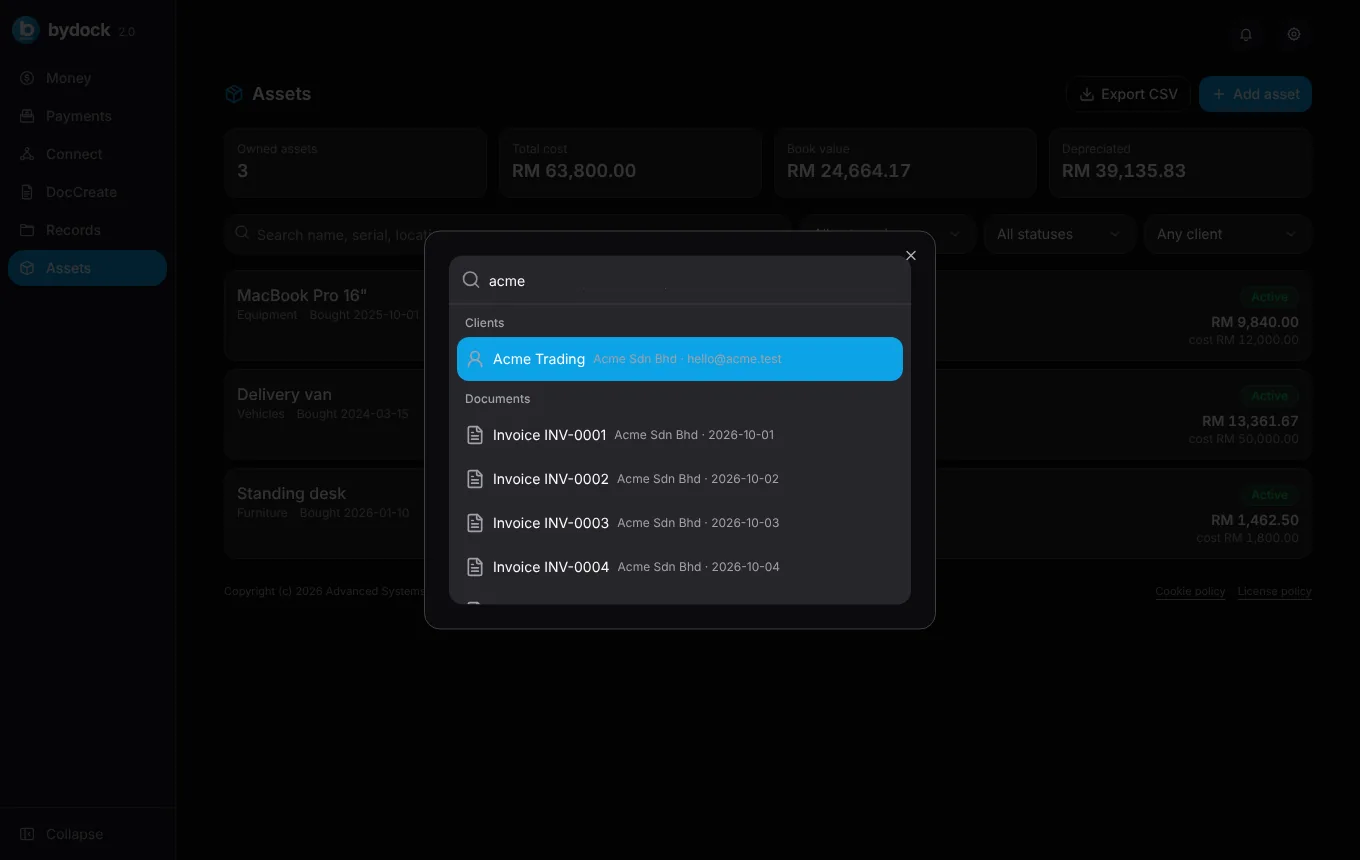Image resolution: width=1360 pixels, height=860 pixels.
Task: Focus the assets search name, serial field
Action: coord(507,234)
